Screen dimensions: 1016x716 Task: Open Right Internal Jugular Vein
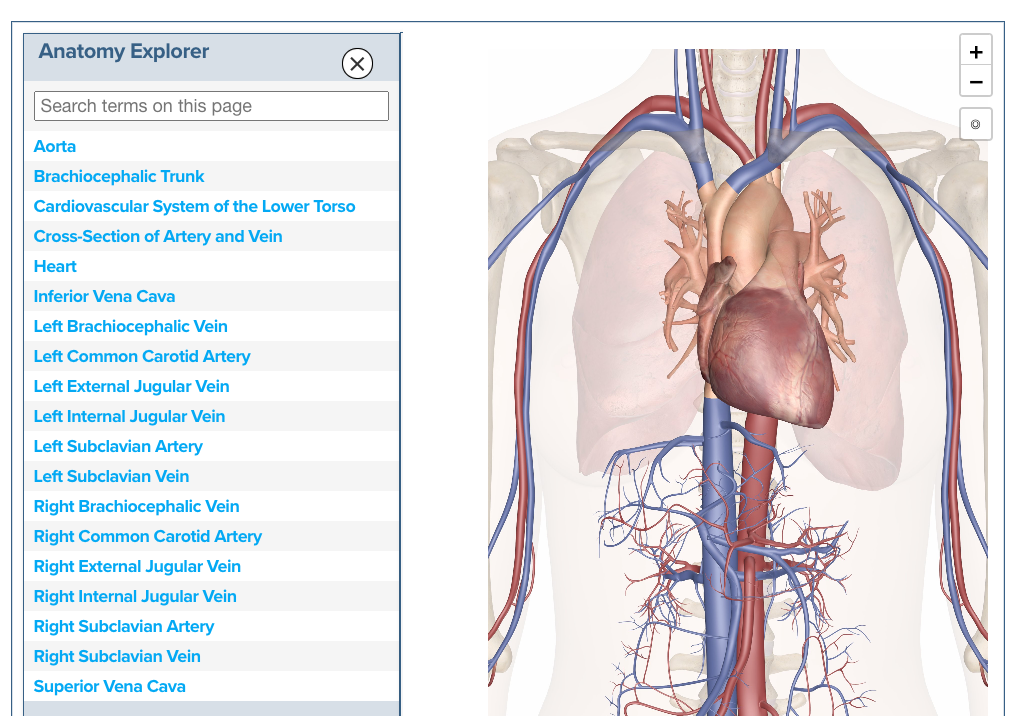(135, 596)
